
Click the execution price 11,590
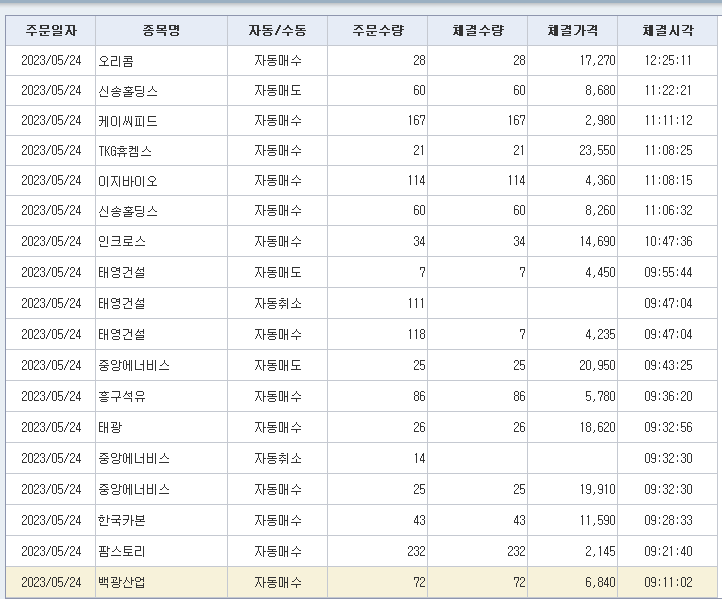[x=597, y=520]
